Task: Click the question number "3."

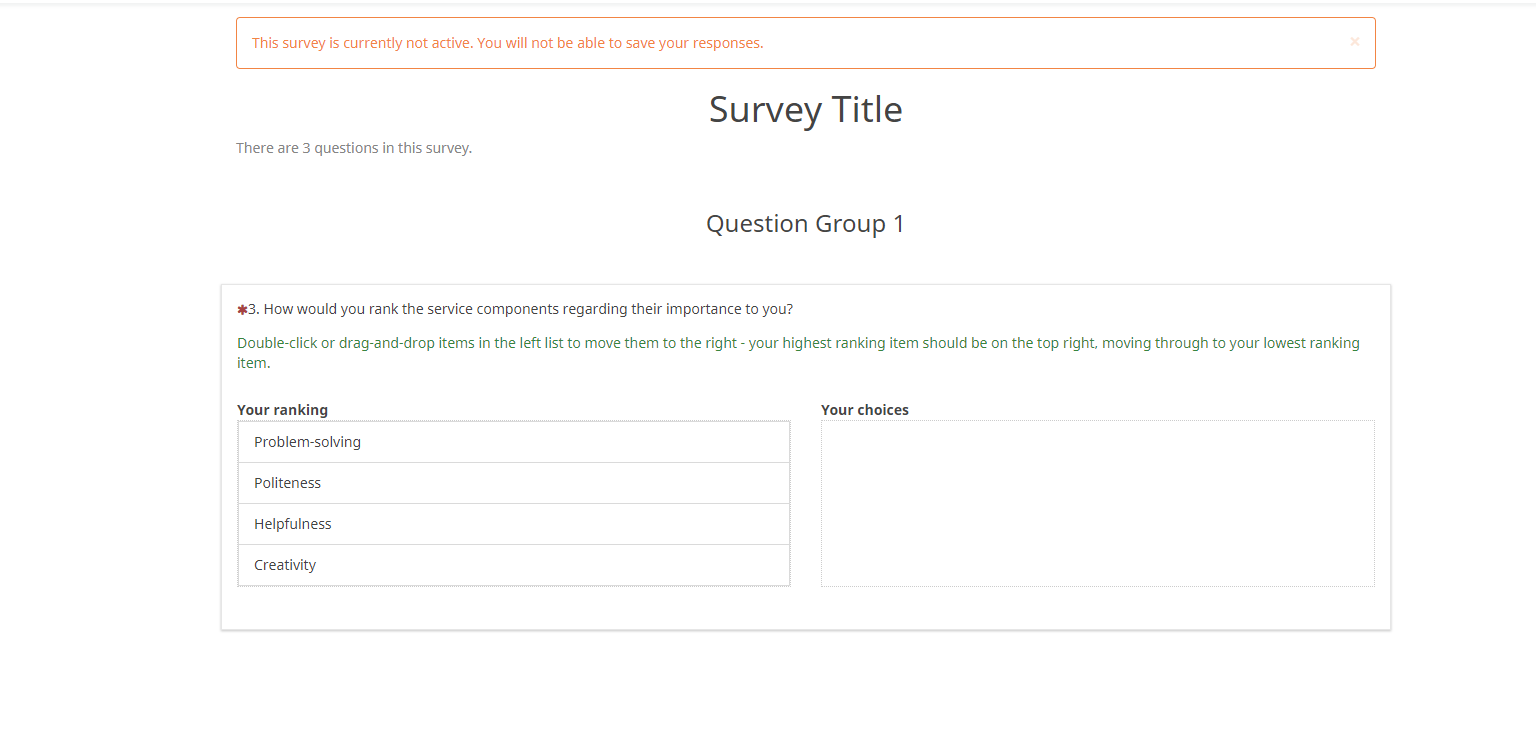Action: coord(254,309)
